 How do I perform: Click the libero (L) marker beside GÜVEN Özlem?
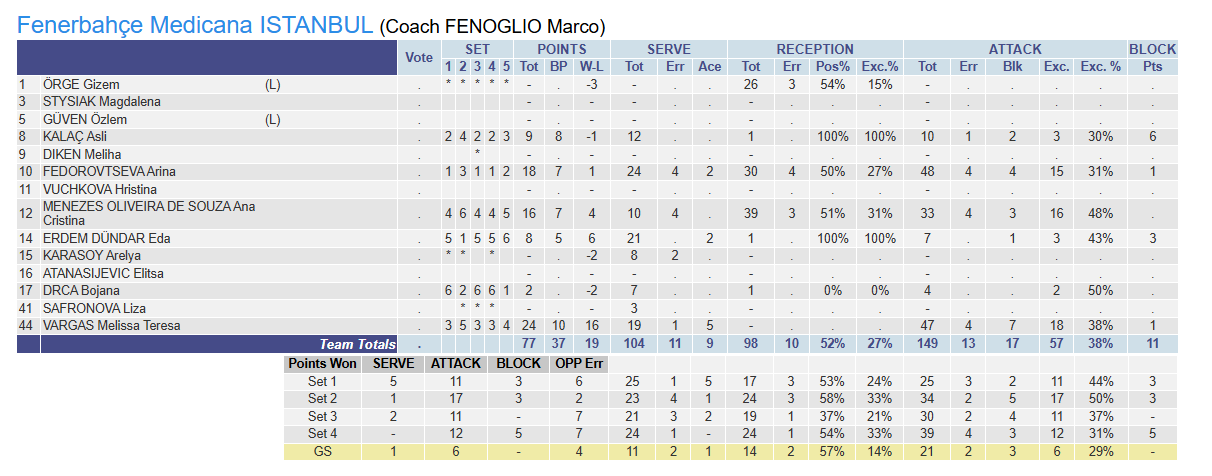272,119
